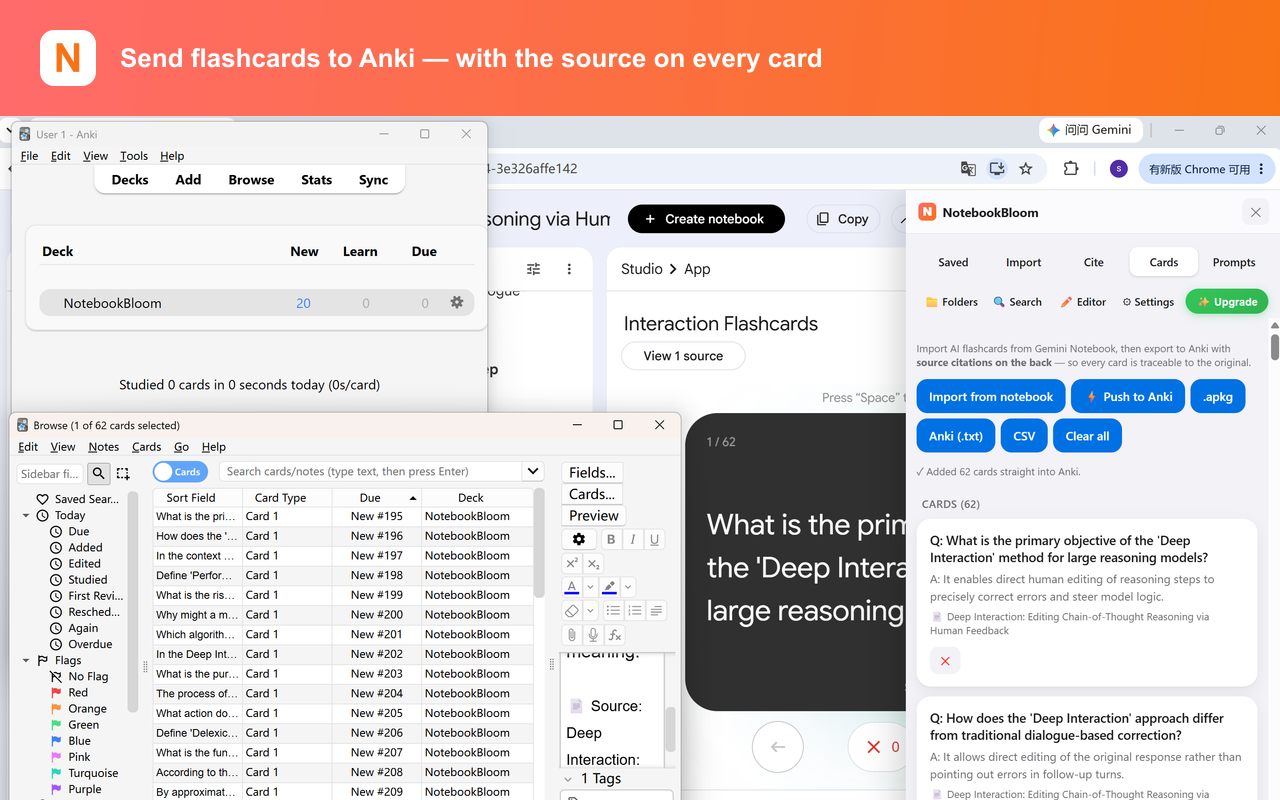Click the Clear all button
Screen dimensions: 1280x800
(1087, 436)
